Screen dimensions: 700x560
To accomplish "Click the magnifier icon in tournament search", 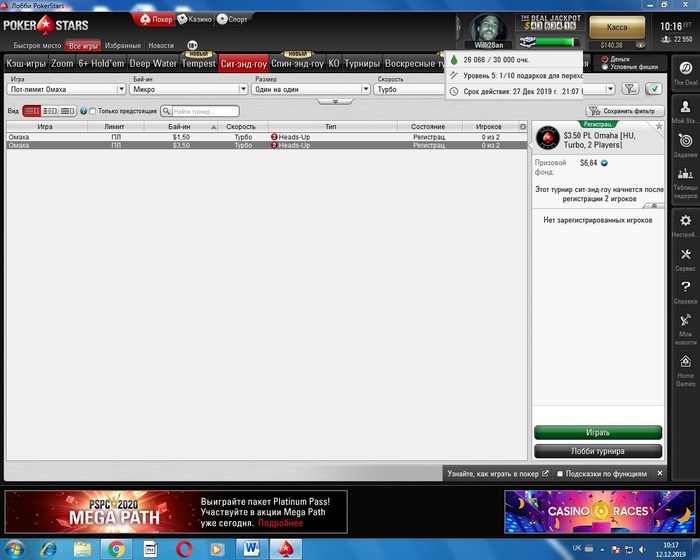I will [x=167, y=111].
